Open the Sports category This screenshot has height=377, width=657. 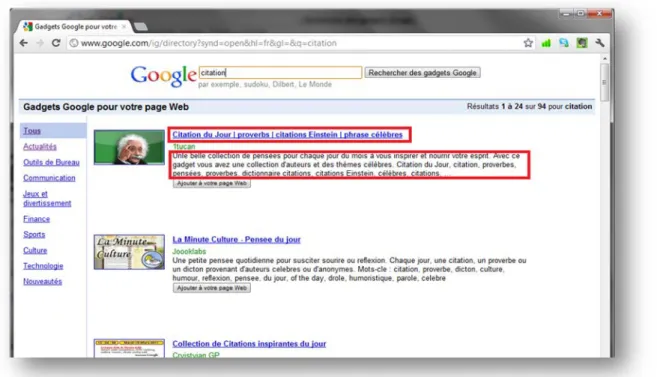pos(34,235)
